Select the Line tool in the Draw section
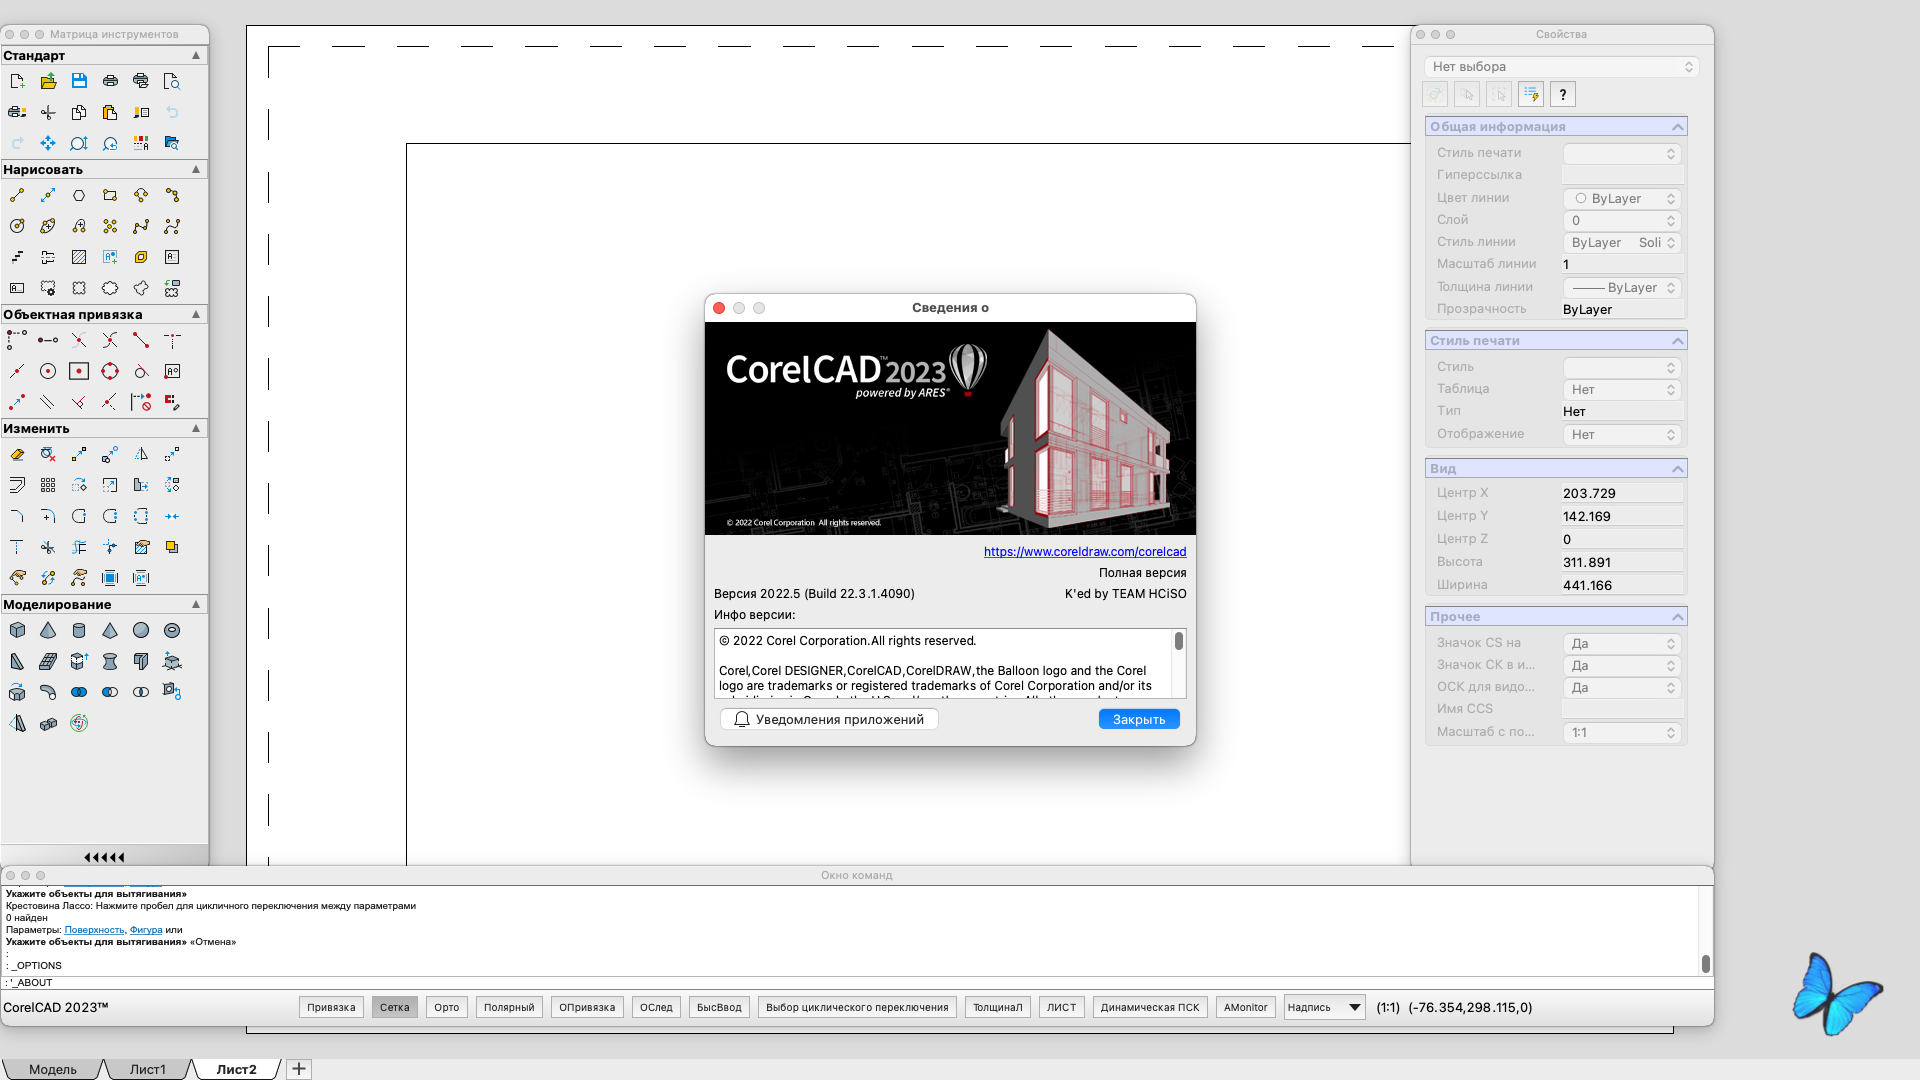Viewport: 1920px width, 1080px height. [17, 195]
